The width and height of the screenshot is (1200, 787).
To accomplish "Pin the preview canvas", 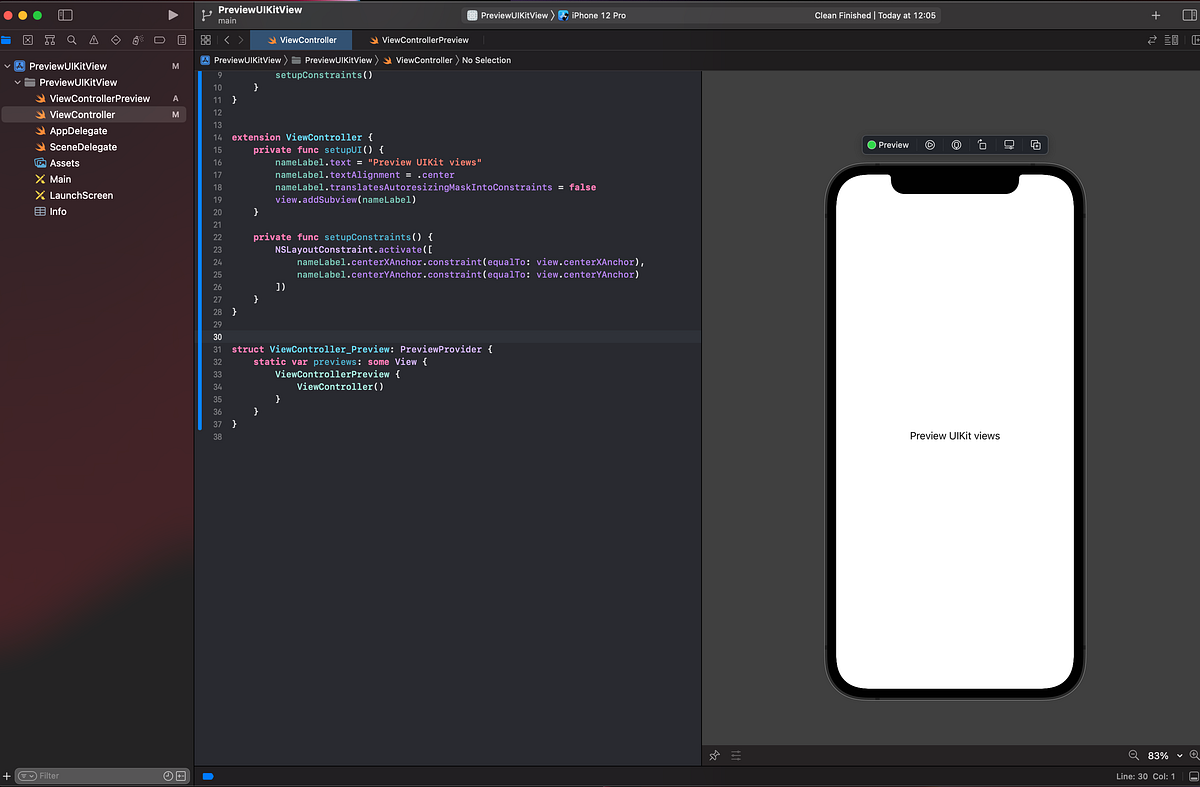I will (x=714, y=756).
